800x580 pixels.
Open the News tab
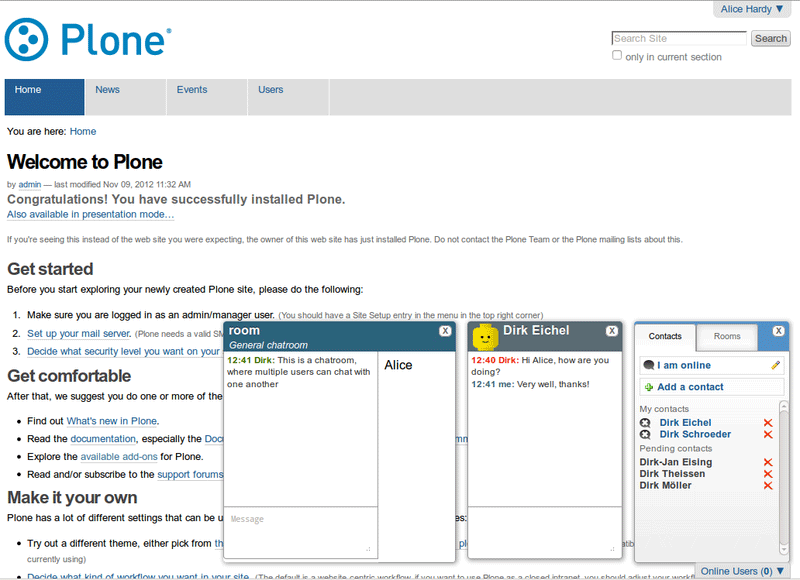(x=126, y=97)
